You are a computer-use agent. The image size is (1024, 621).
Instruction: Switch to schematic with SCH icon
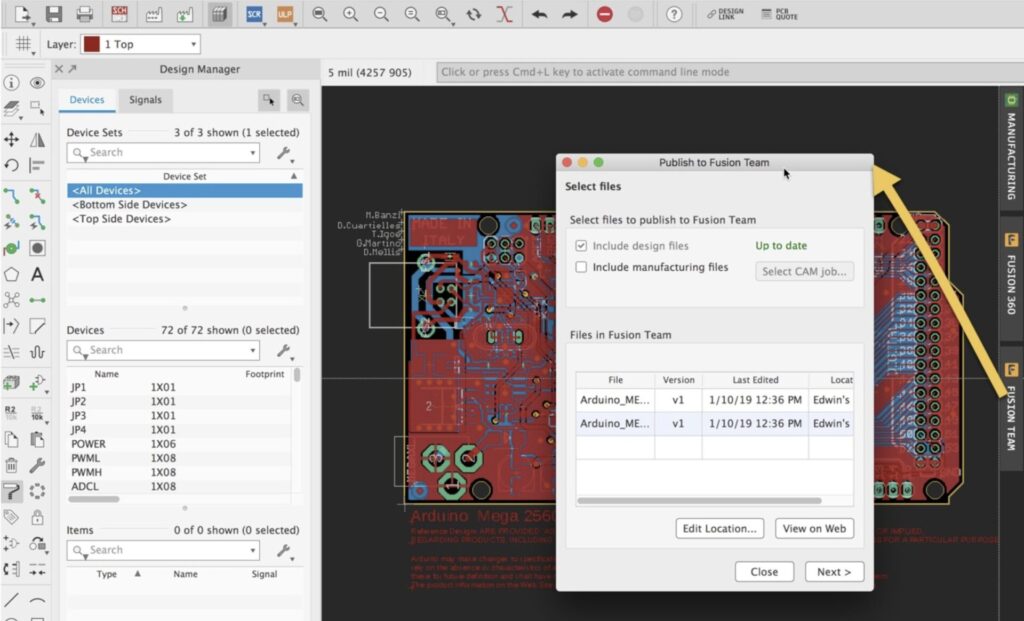click(x=120, y=14)
